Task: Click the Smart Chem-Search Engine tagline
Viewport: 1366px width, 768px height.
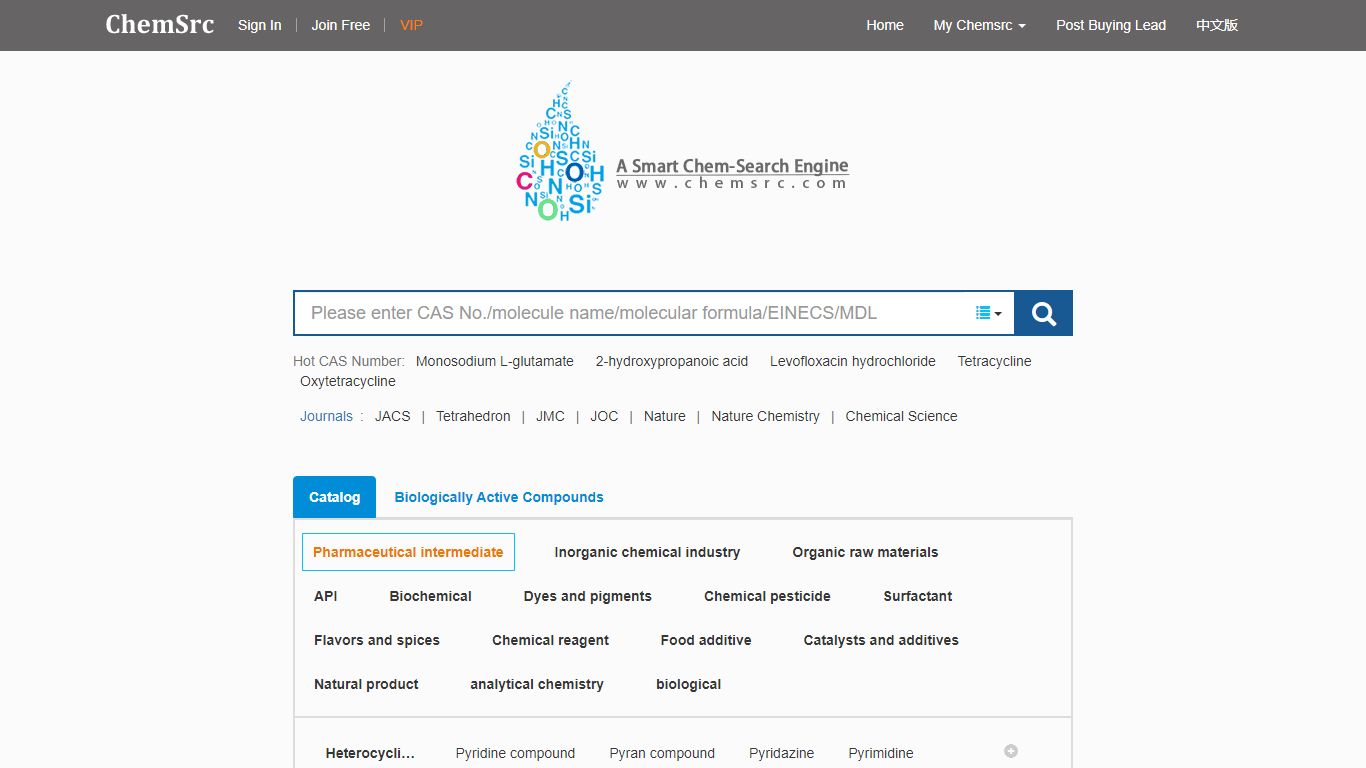Action: (732, 166)
